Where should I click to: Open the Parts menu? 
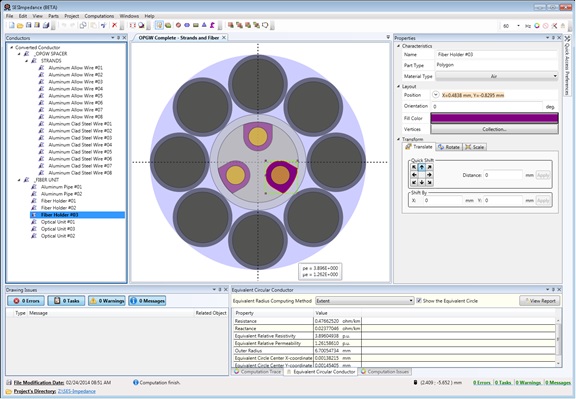[53, 16]
